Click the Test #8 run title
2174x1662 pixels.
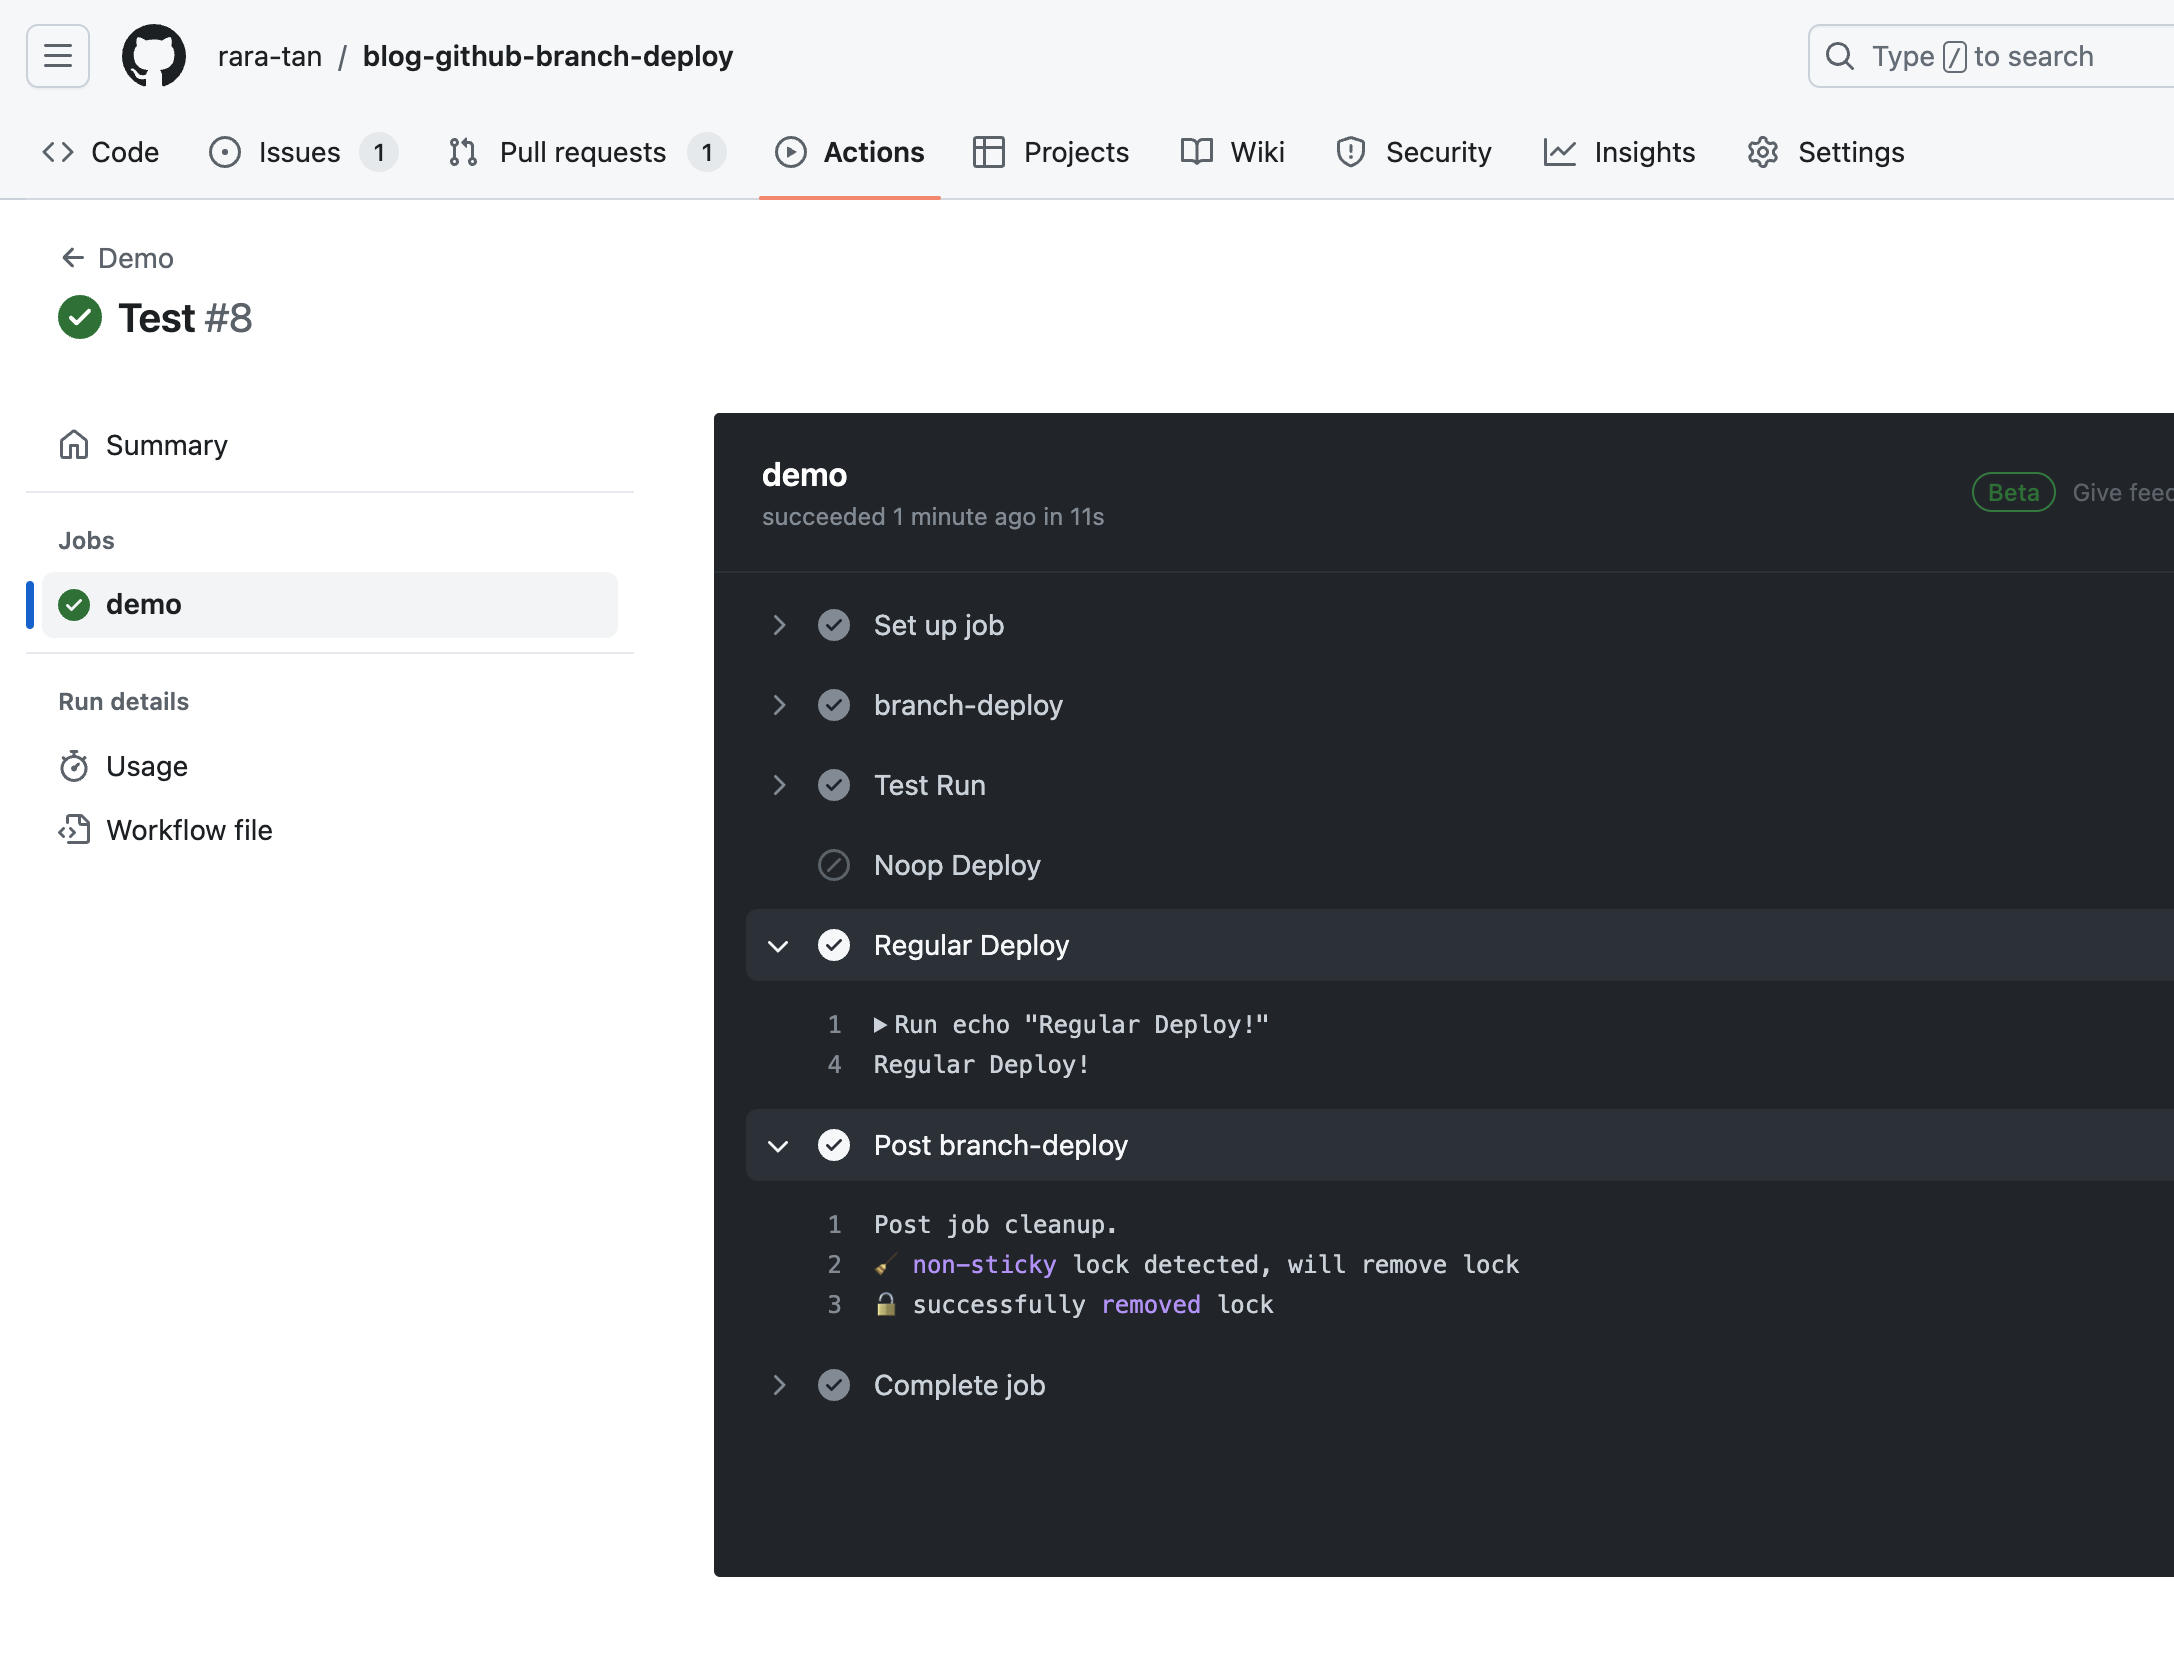pyautogui.click(x=185, y=318)
